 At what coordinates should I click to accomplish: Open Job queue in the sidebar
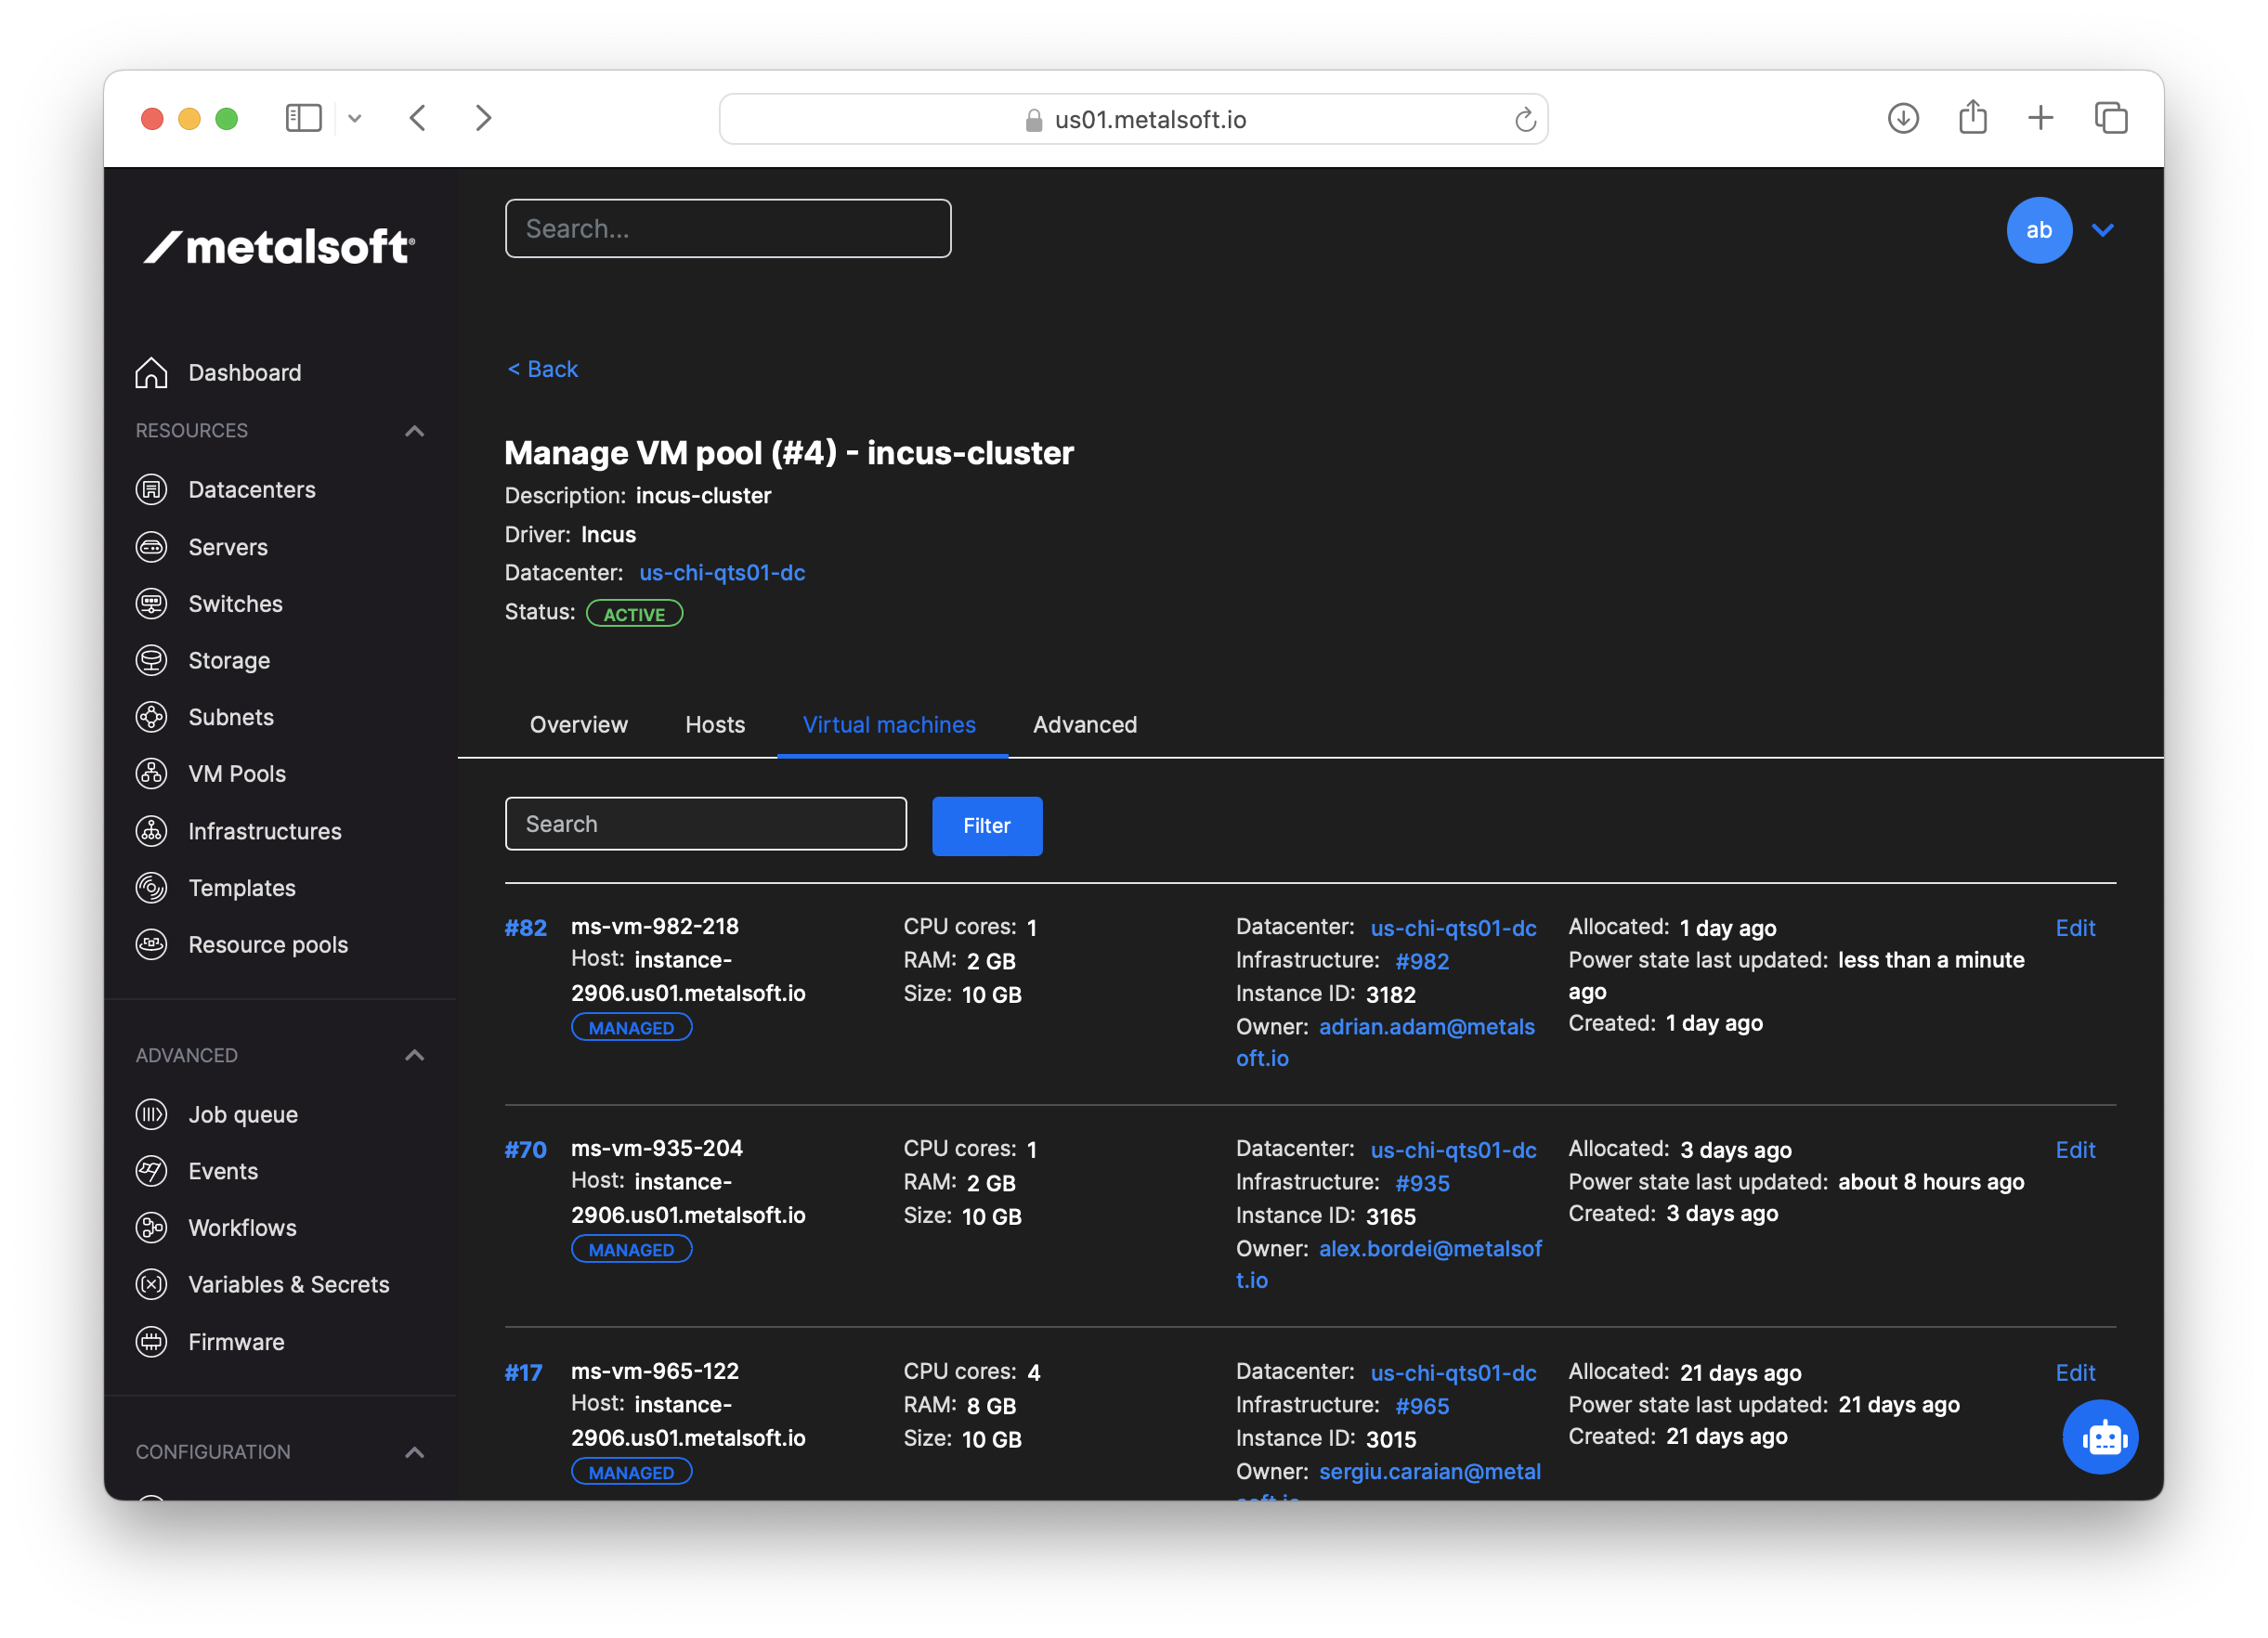click(243, 1114)
